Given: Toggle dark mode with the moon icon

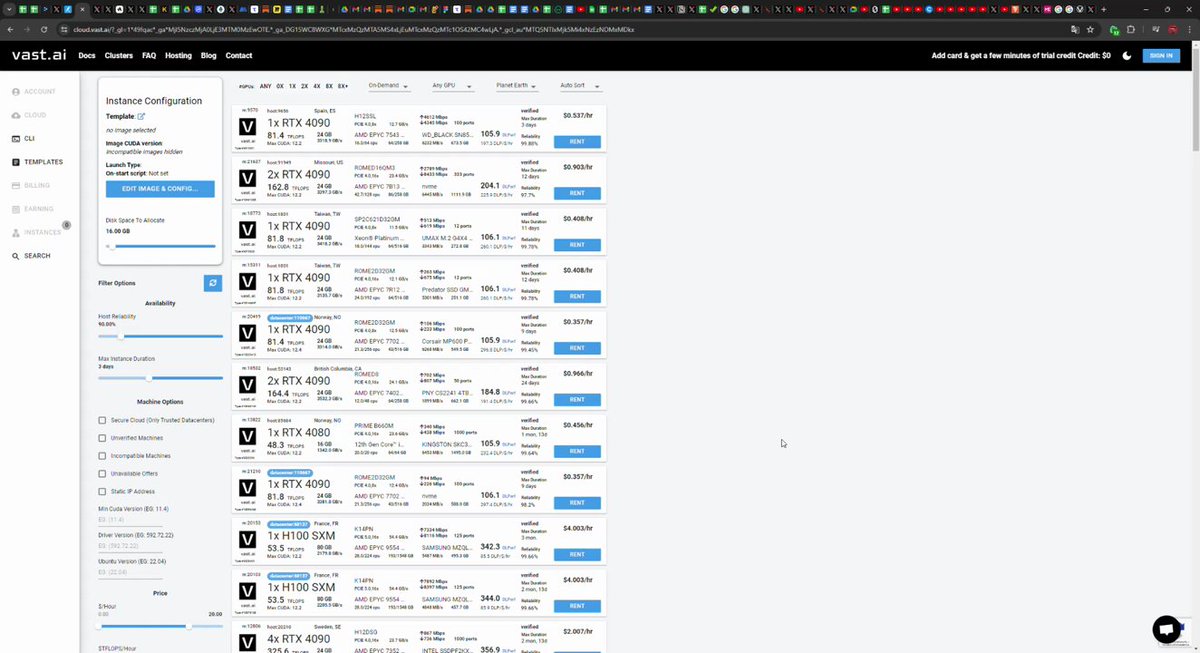Looking at the screenshot, I should pyautogui.click(x=1127, y=56).
